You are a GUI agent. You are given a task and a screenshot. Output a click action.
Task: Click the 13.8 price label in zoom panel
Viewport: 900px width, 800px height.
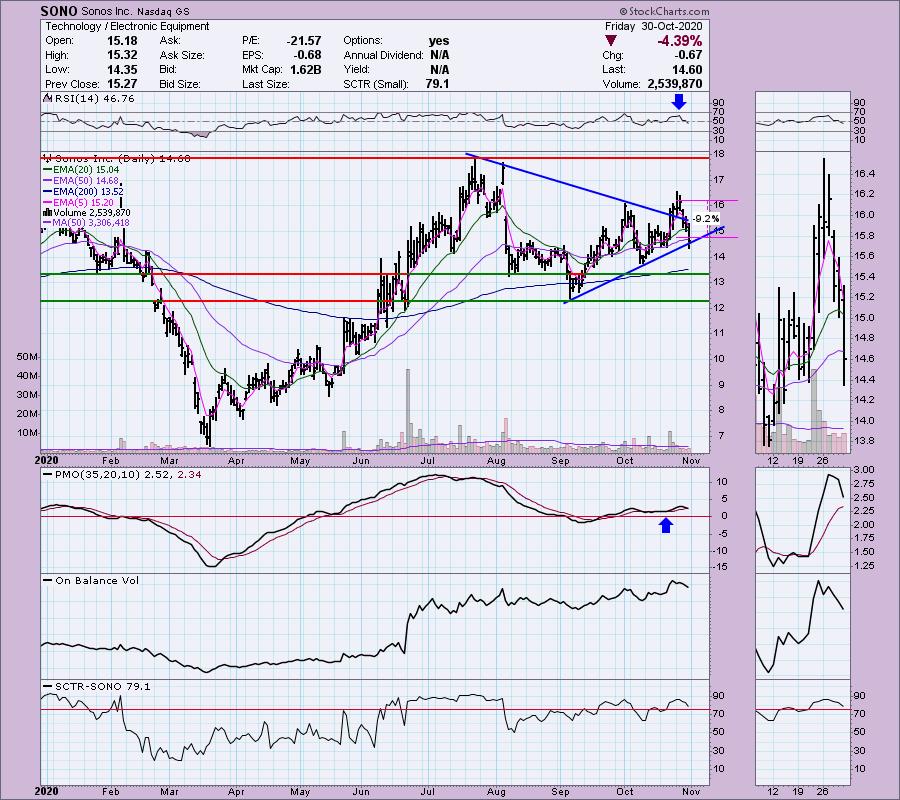coord(864,441)
